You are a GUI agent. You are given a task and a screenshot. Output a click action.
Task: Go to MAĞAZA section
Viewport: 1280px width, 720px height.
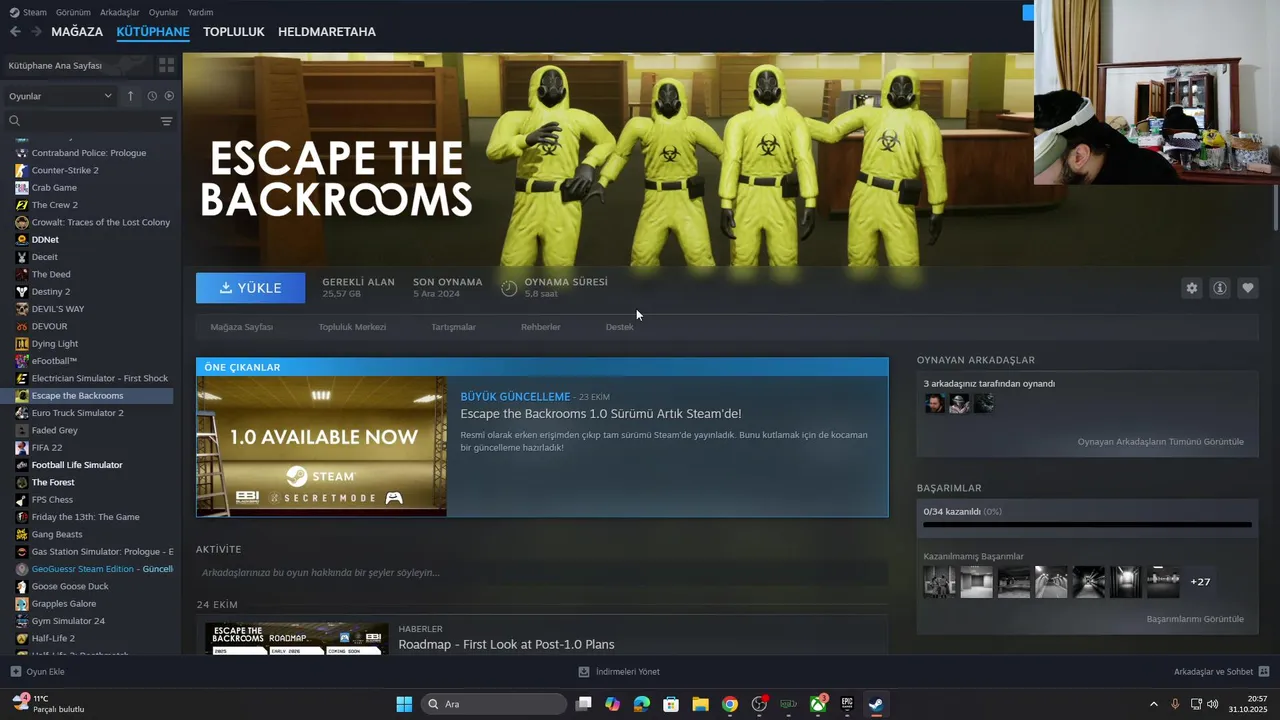coord(77,32)
